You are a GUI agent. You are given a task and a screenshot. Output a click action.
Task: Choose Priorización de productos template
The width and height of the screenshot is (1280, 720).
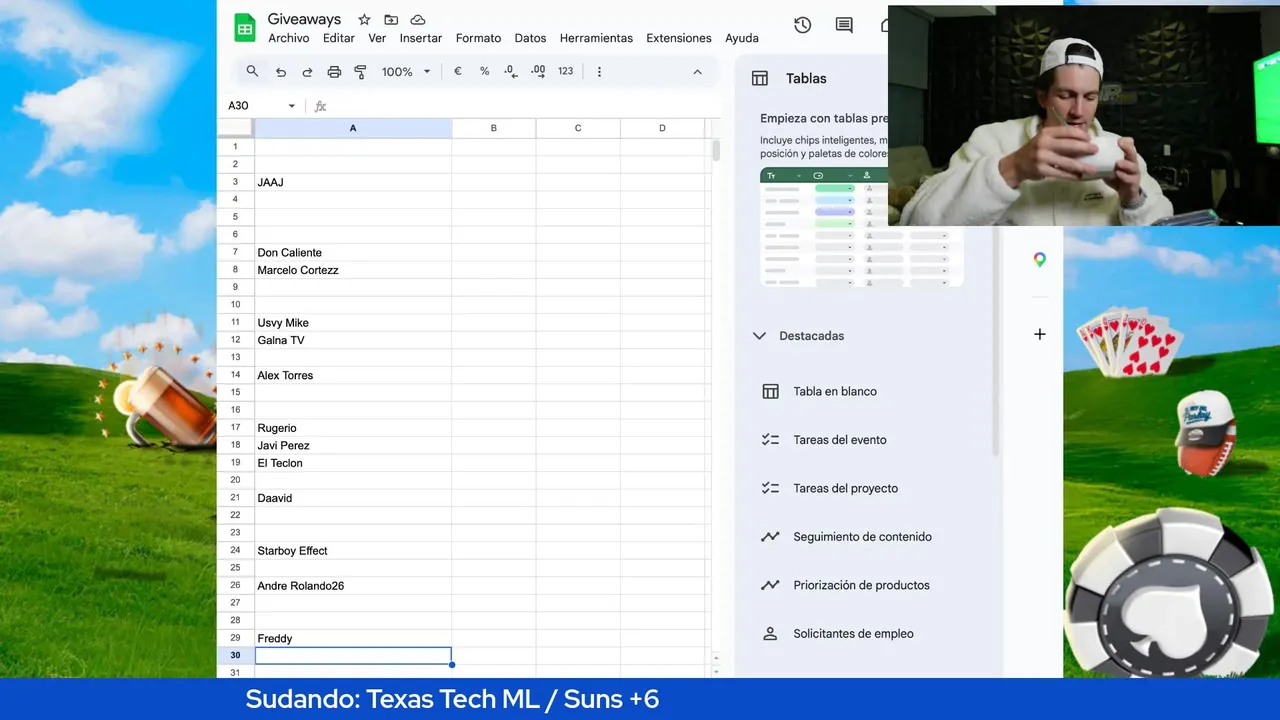tap(861, 585)
